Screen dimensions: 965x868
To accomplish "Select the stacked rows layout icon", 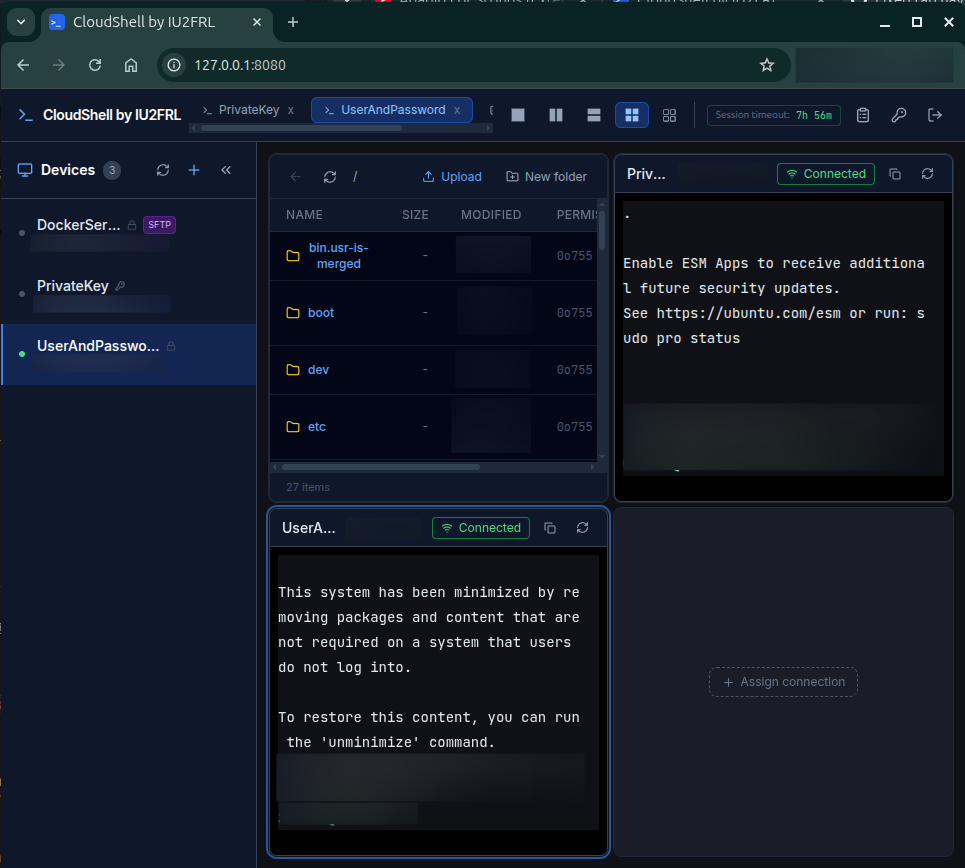I will point(594,115).
